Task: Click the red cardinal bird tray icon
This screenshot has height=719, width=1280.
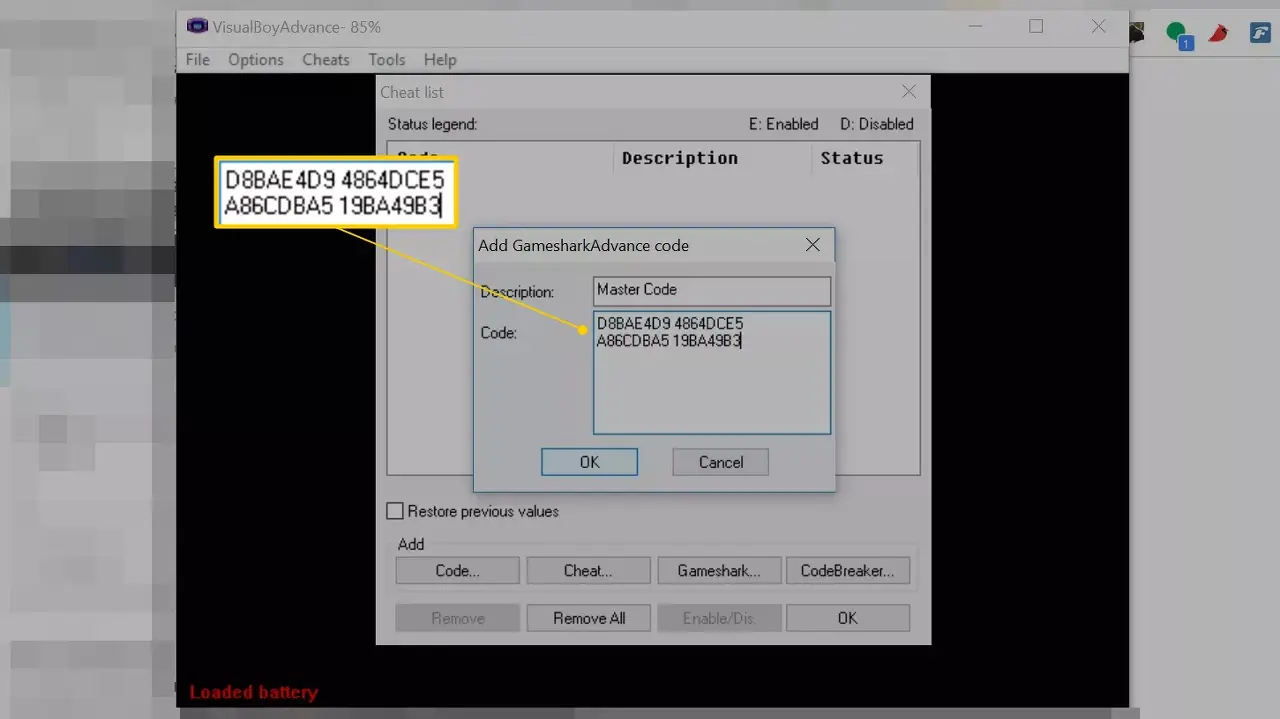Action: tap(1218, 33)
